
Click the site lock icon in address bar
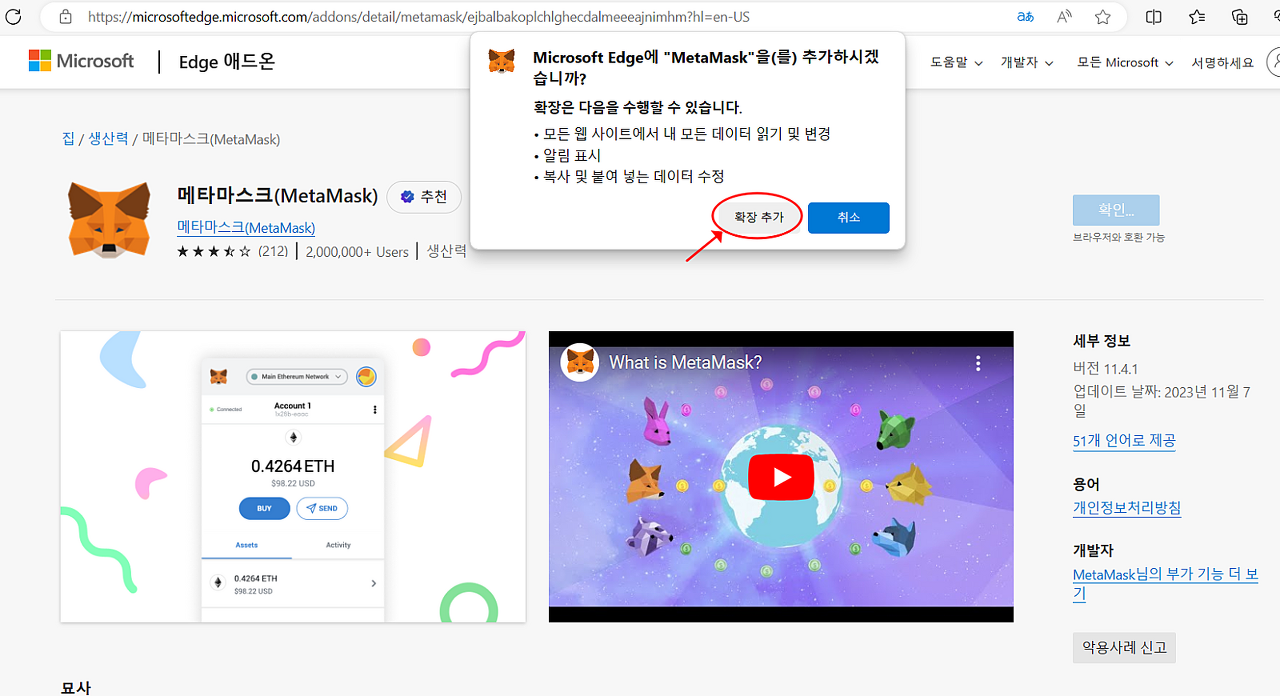point(65,17)
